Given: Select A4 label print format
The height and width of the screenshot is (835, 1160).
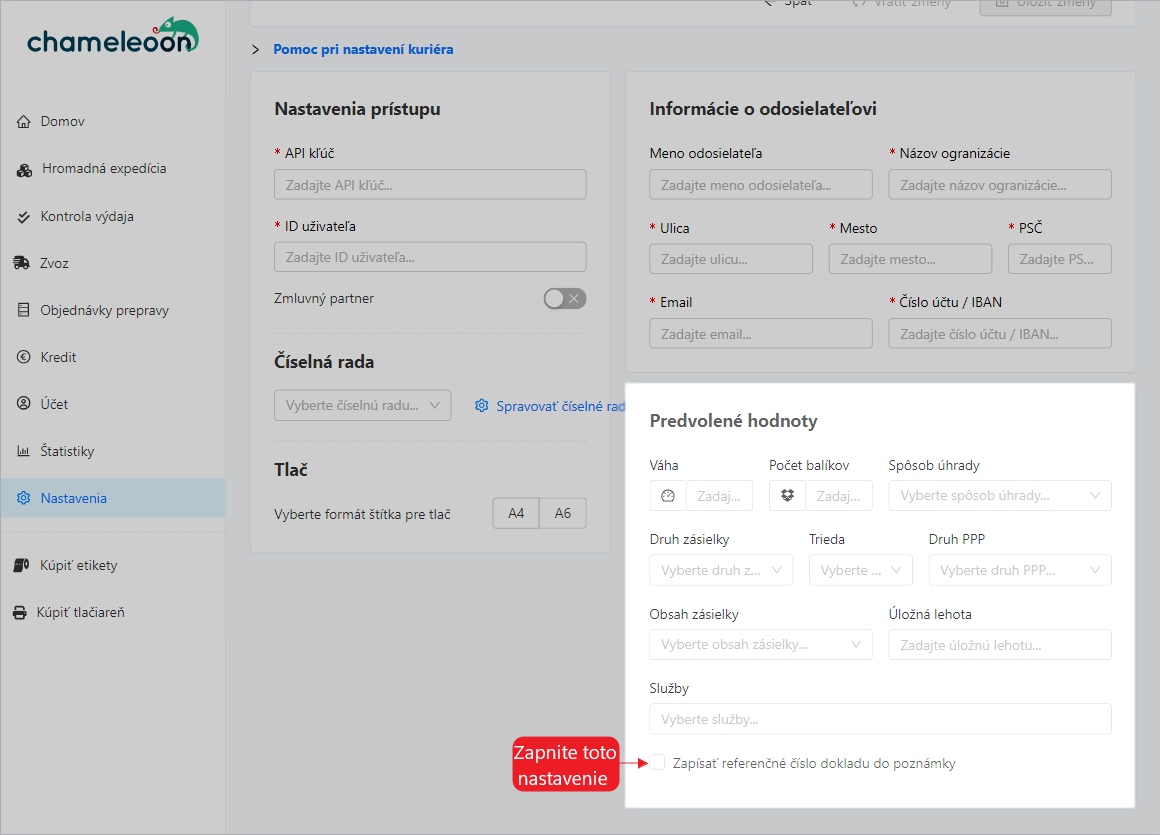Looking at the screenshot, I should [x=516, y=513].
